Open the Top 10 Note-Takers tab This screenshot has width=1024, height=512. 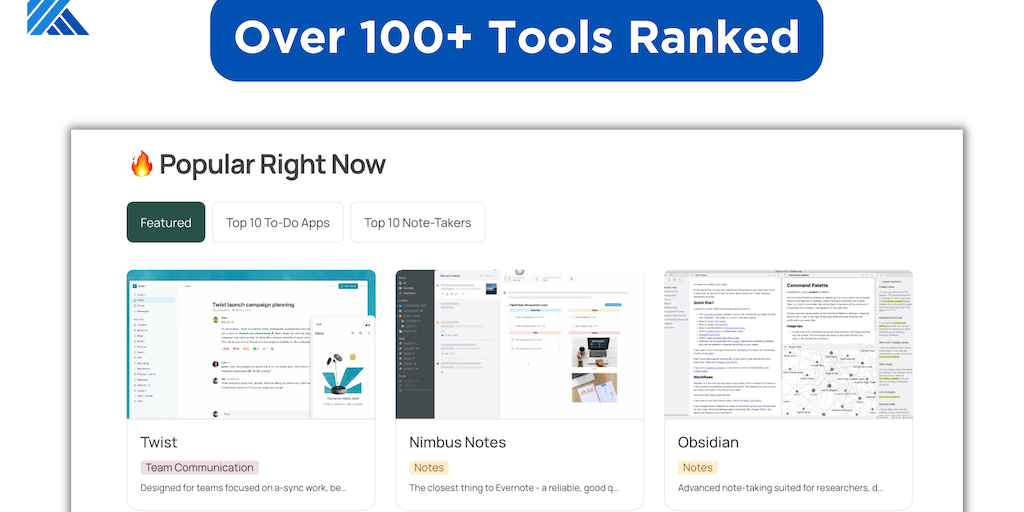[417, 222]
